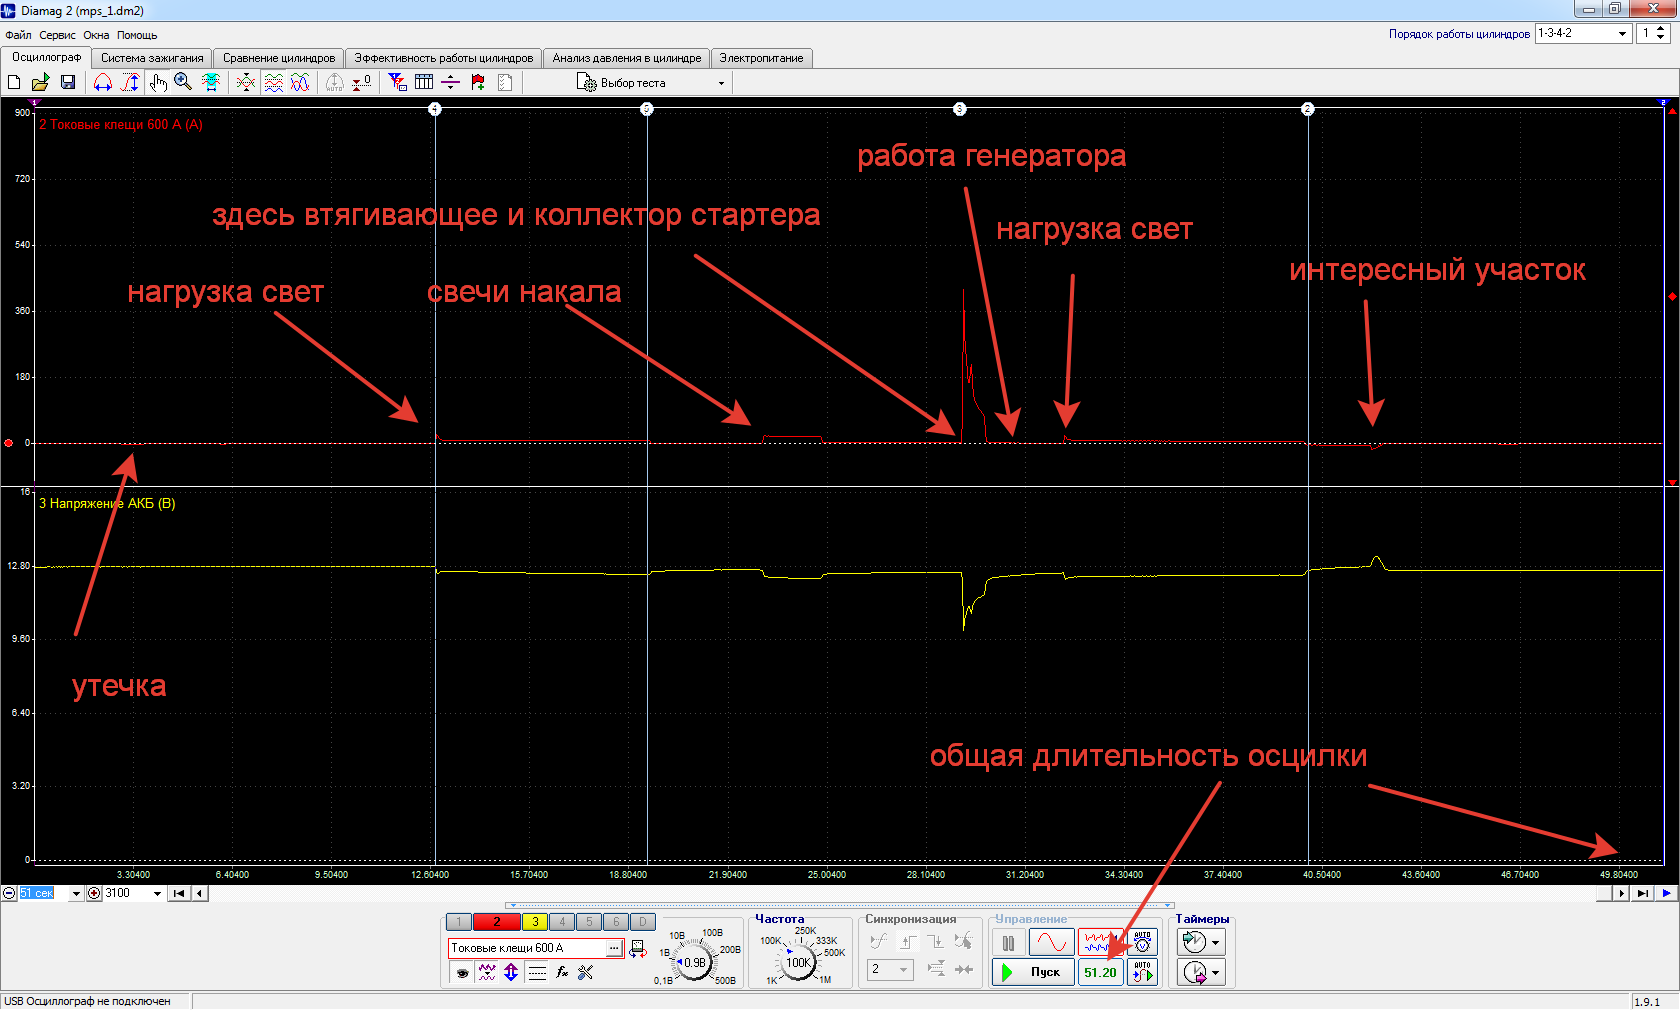Click the Пуск start button
This screenshot has height=1010, width=1680.
(1033, 972)
